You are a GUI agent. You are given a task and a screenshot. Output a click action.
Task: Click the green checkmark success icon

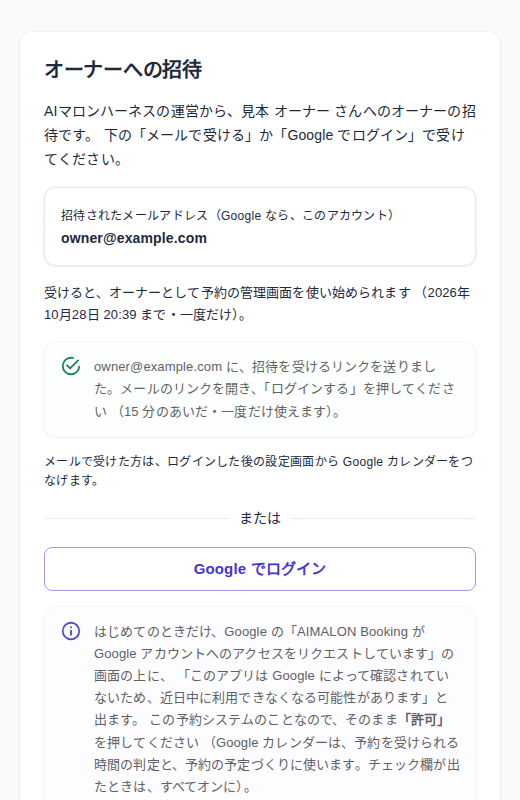tap(71, 366)
